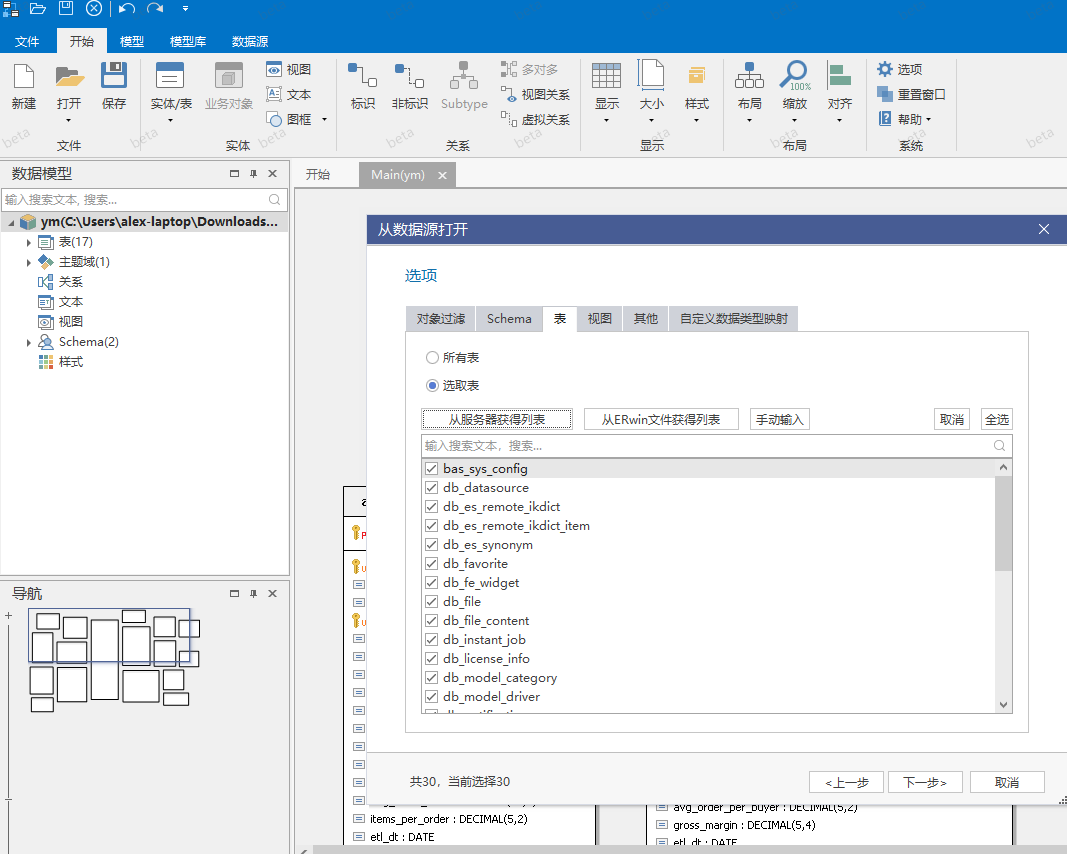Click 重置窗口 reset window icon
The height and width of the screenshot is (854, 1067).
885,94
